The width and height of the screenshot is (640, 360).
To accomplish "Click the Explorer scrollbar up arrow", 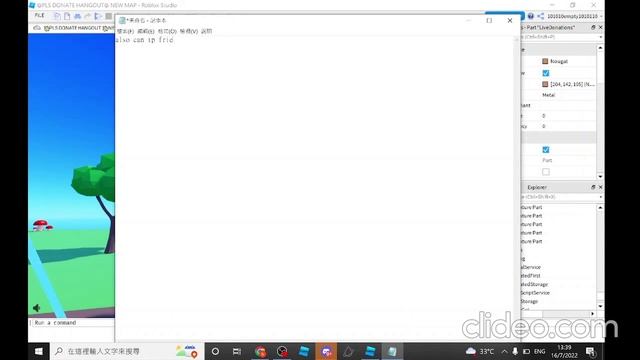I will (600, 208).
